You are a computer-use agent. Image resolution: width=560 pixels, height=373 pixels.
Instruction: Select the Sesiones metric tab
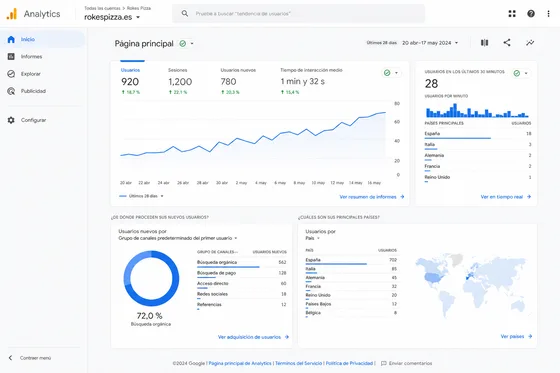(x=180, y=81)
